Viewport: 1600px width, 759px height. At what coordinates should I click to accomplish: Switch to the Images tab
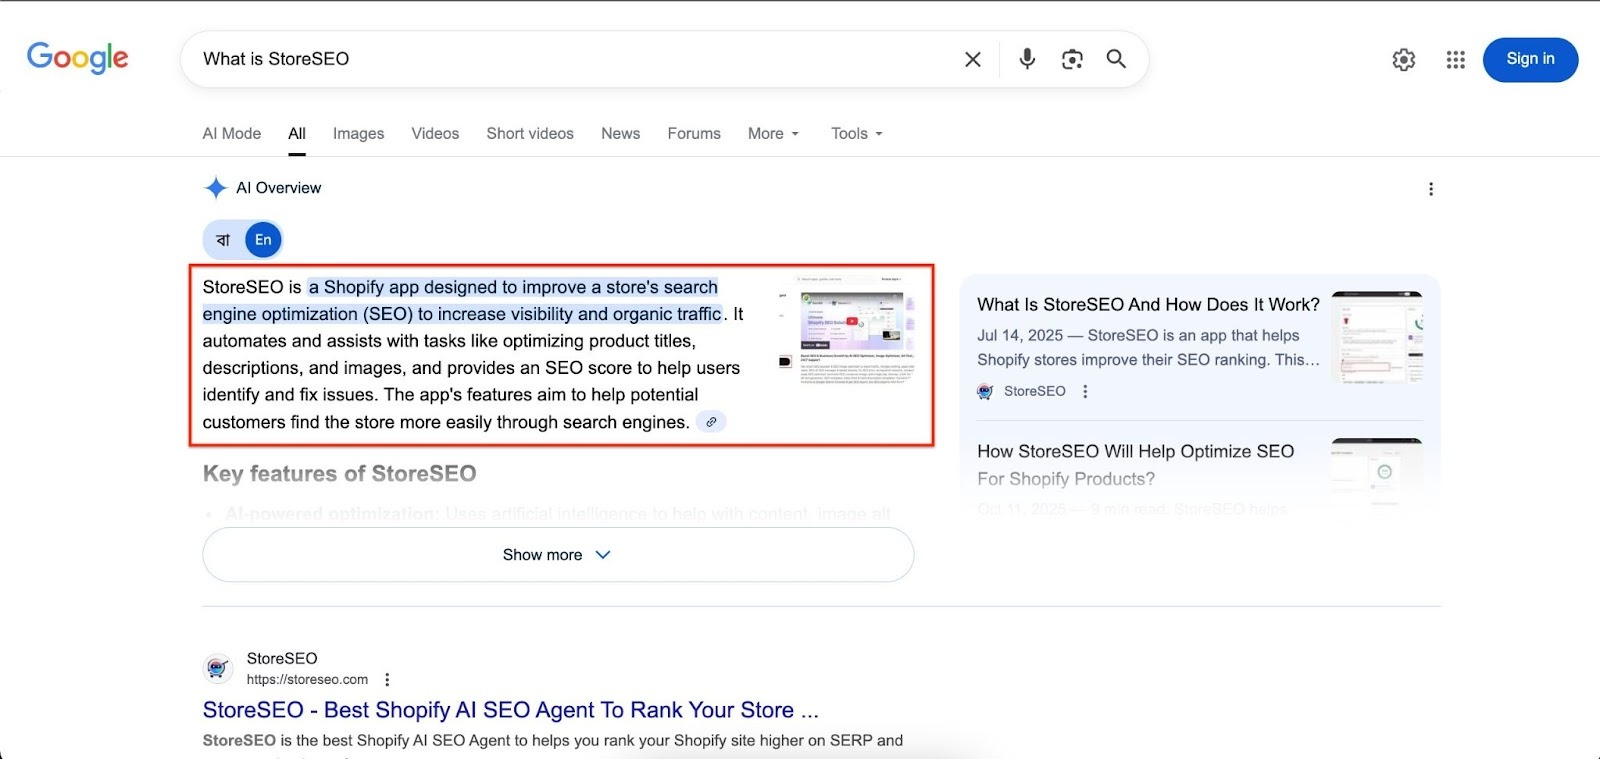(x=358, y=134)
